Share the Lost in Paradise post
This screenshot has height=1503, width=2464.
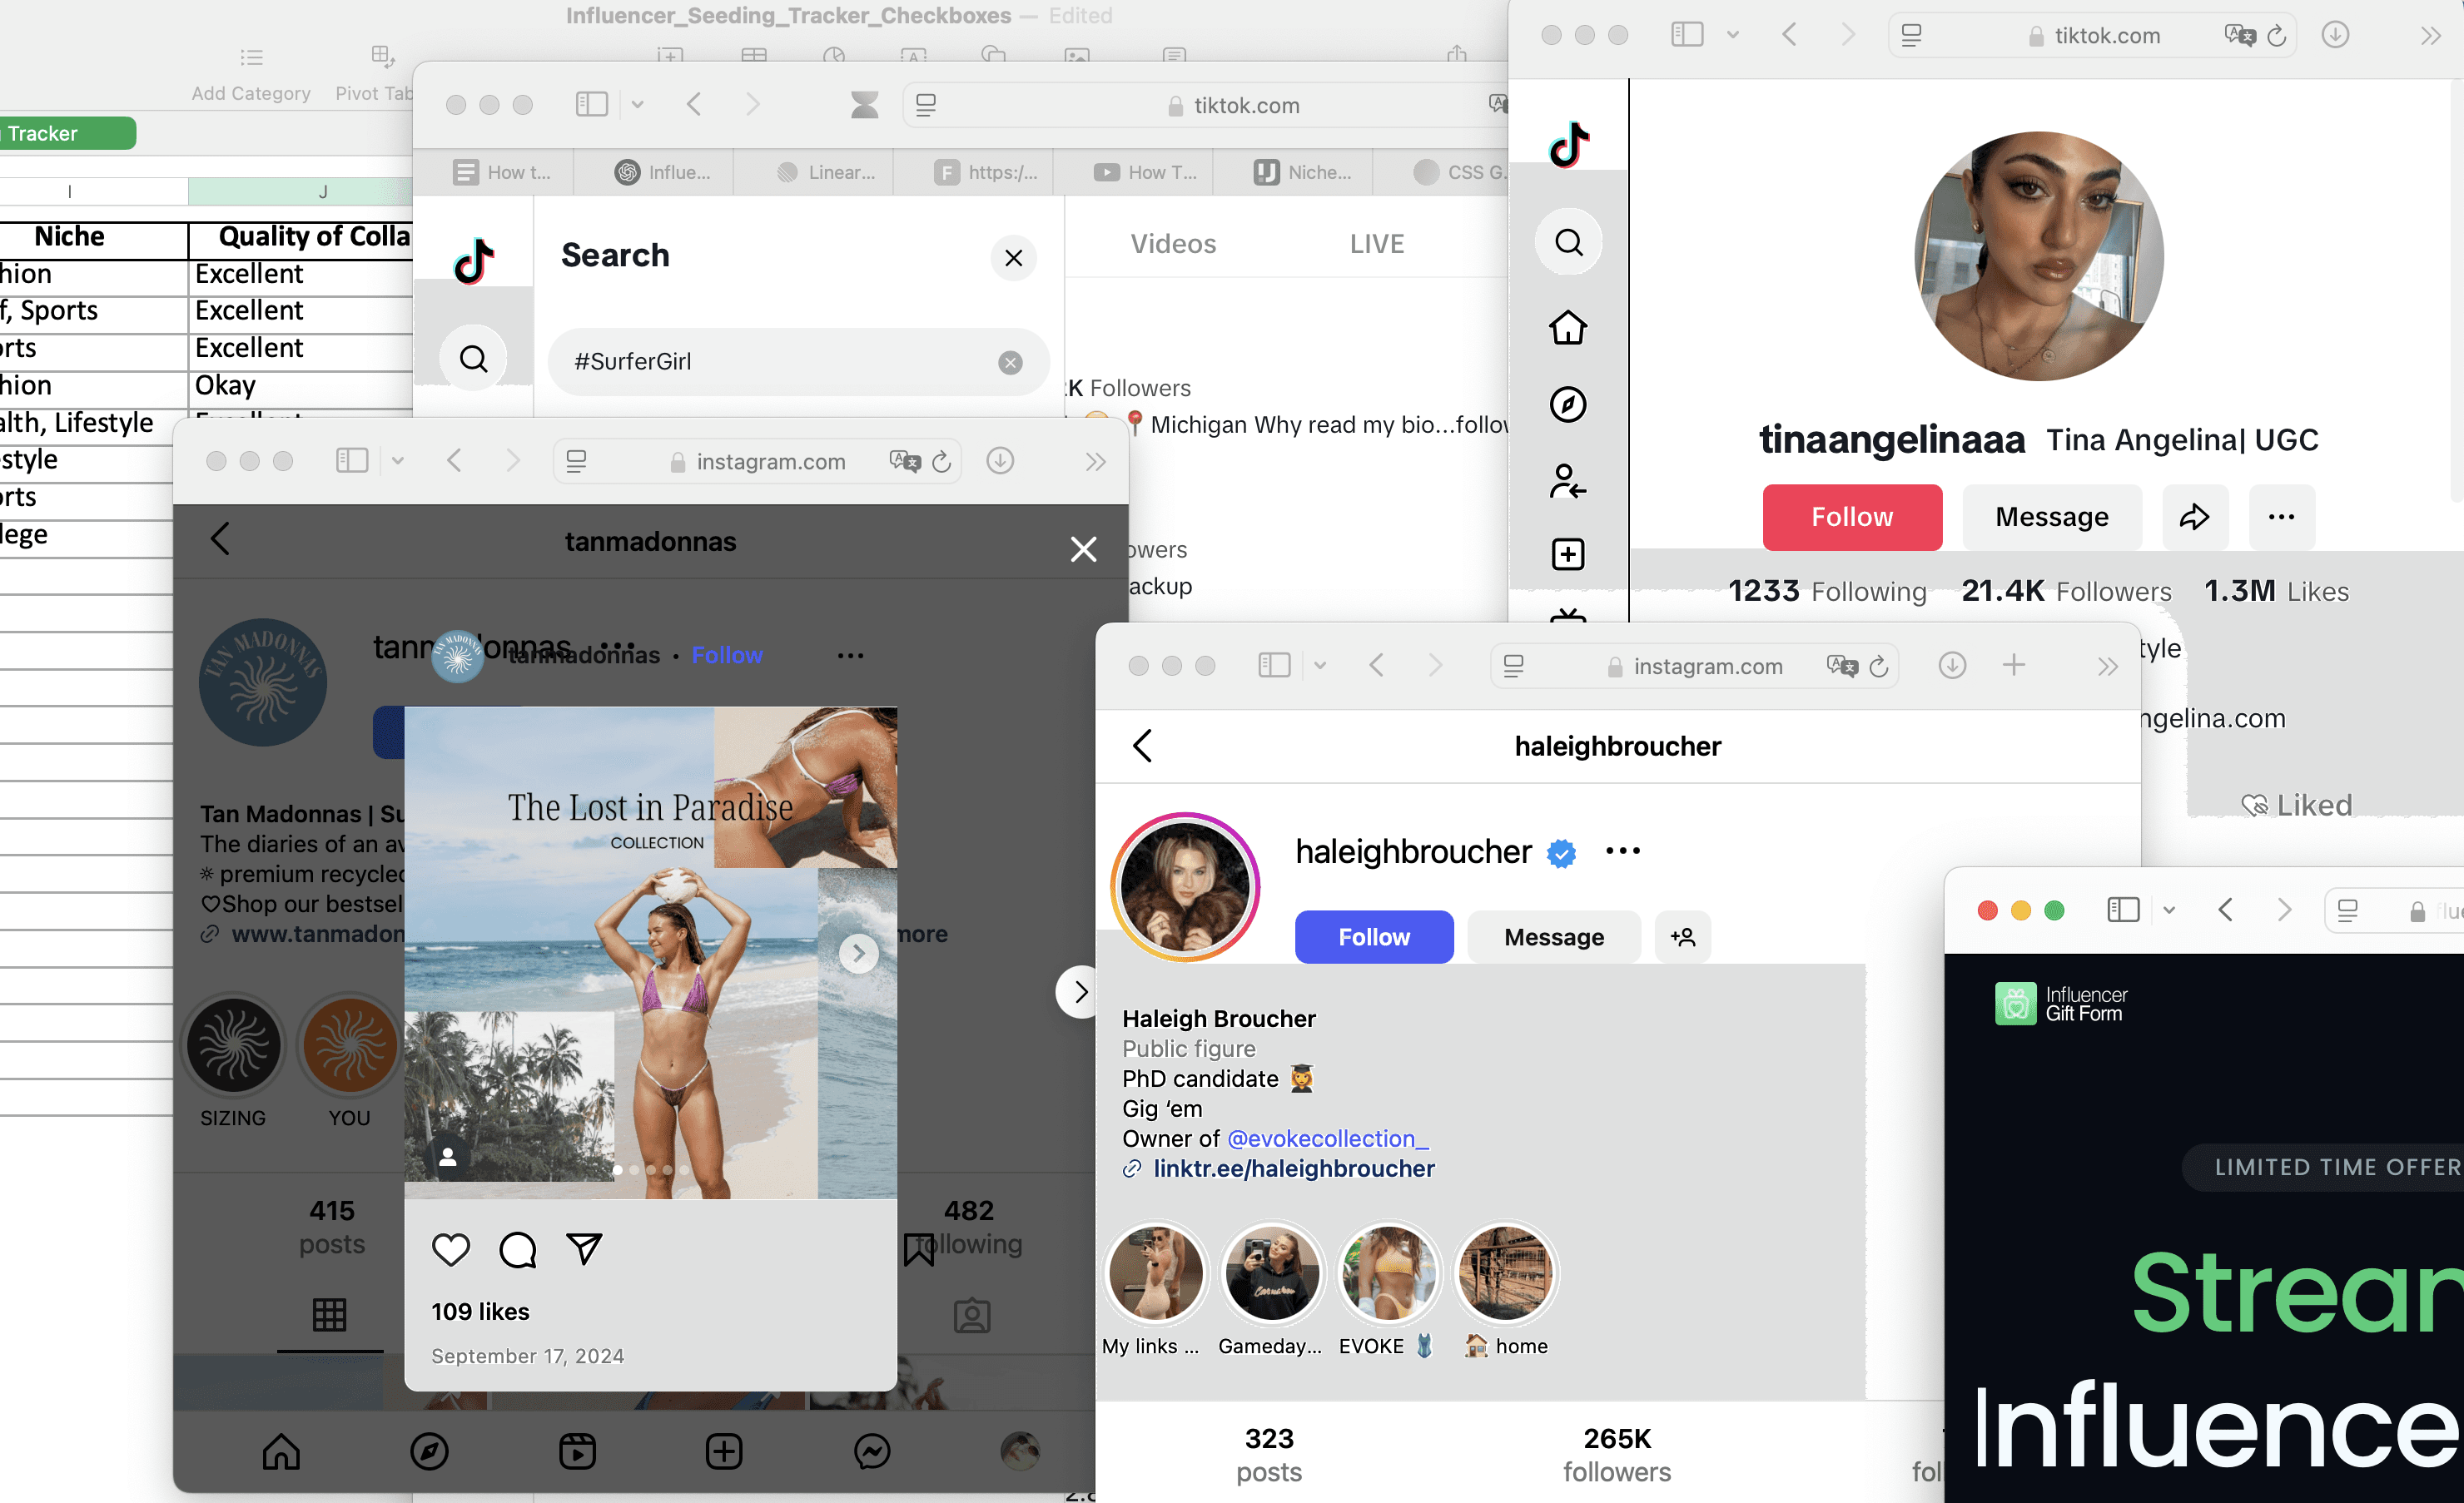(584, 1249)
